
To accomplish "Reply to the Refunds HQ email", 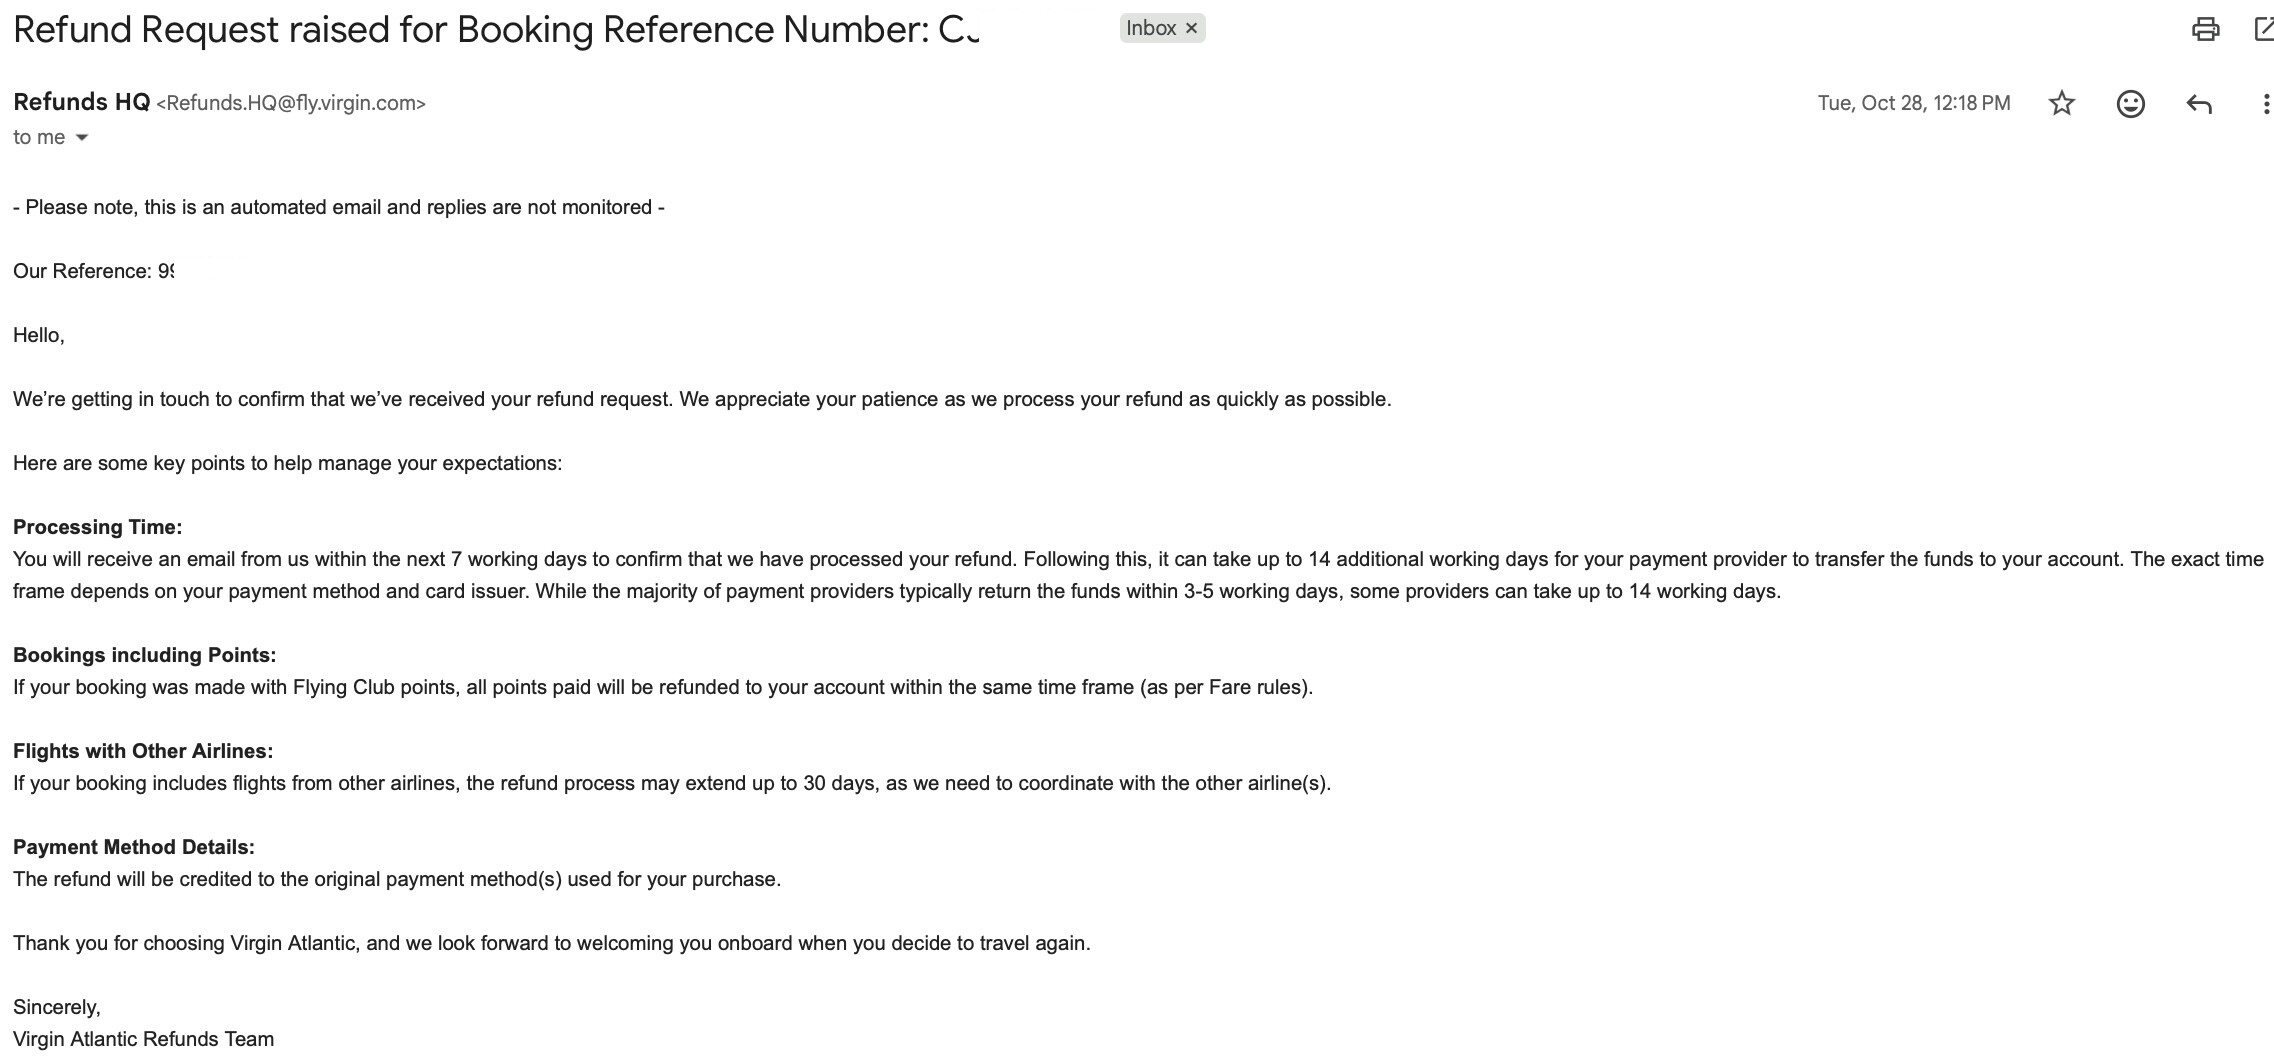I will click(x=2198, y=103).
